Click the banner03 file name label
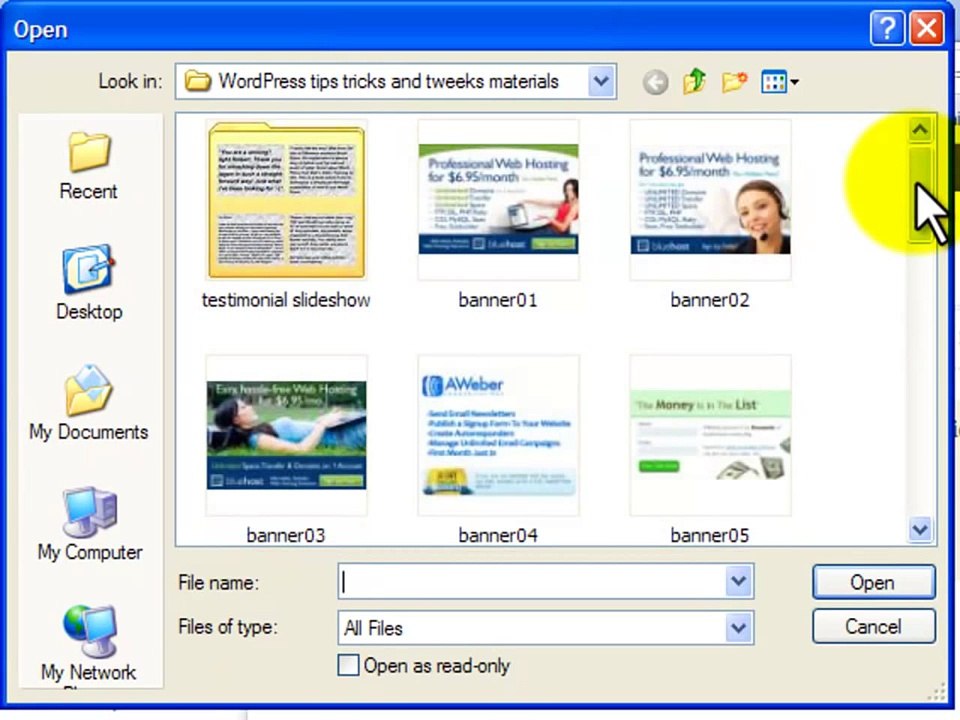 click(286, 535)
